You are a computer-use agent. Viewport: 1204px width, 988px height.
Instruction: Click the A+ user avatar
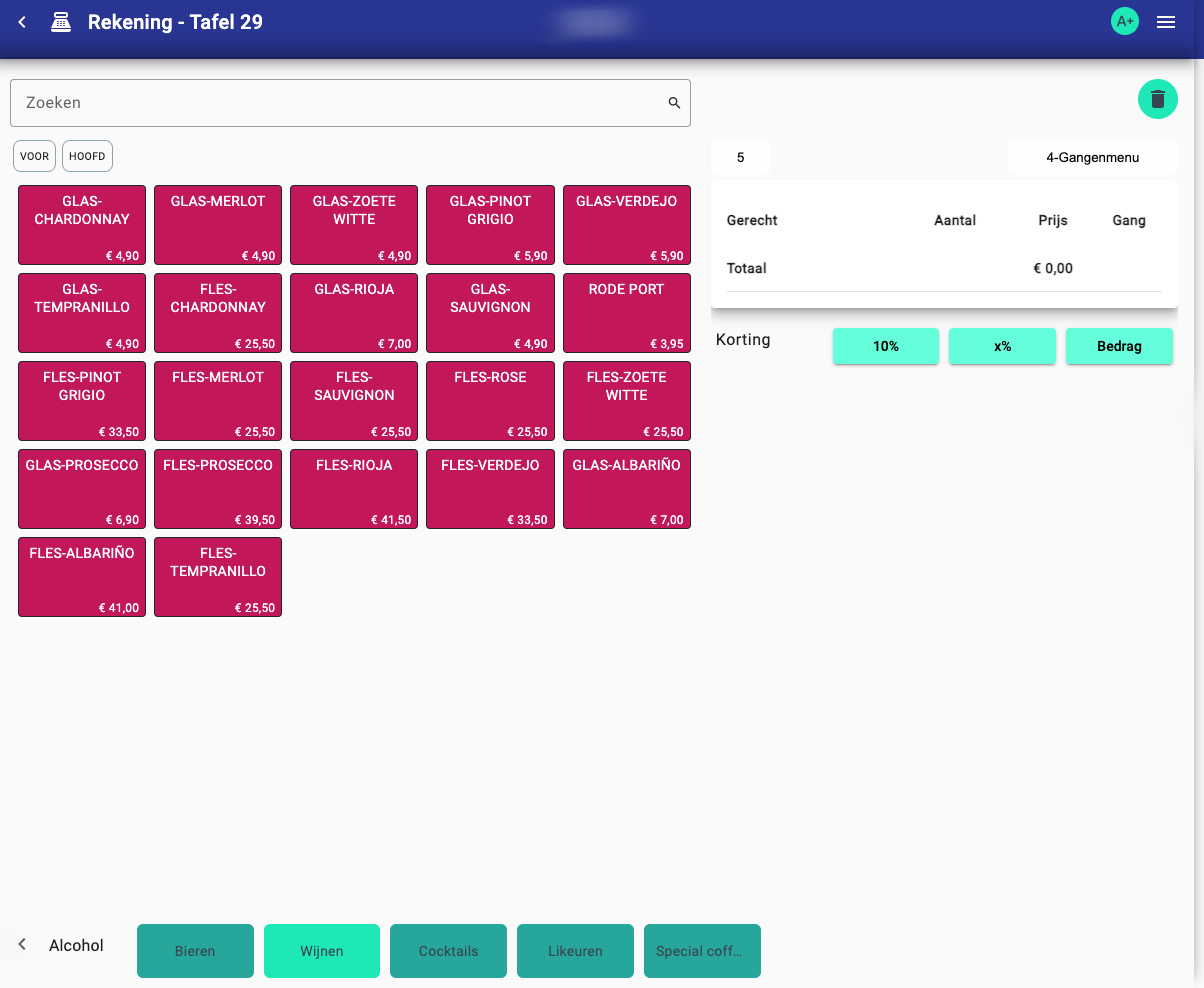coord(1125,22)
